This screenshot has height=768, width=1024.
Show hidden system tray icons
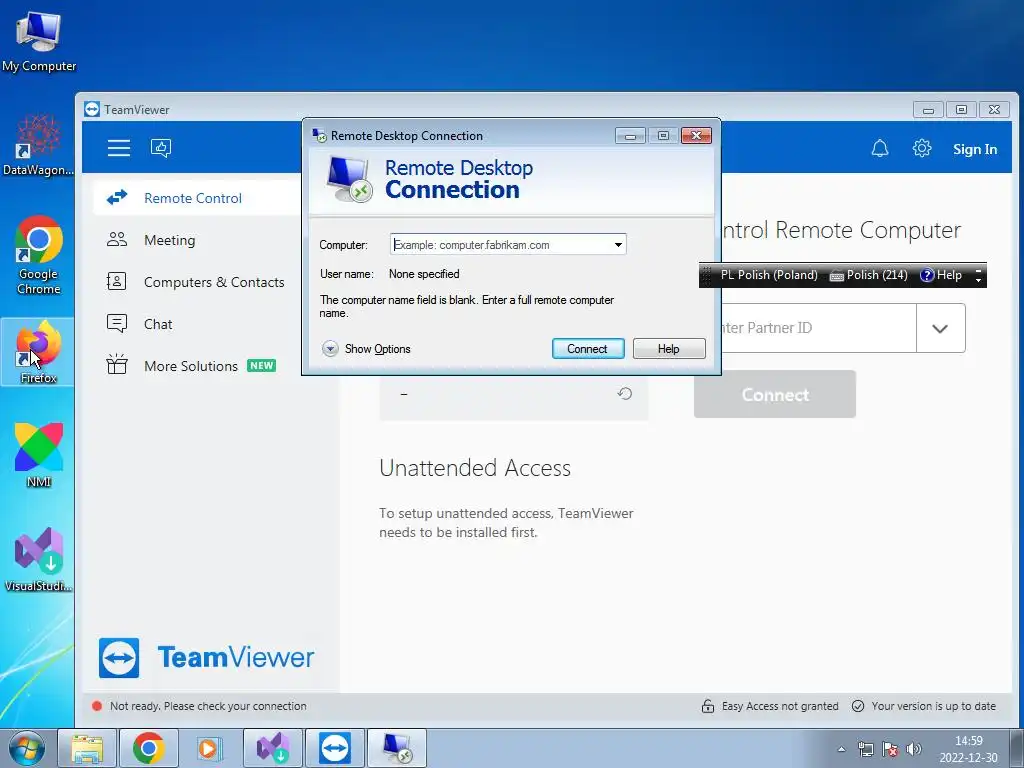[841, 749]
